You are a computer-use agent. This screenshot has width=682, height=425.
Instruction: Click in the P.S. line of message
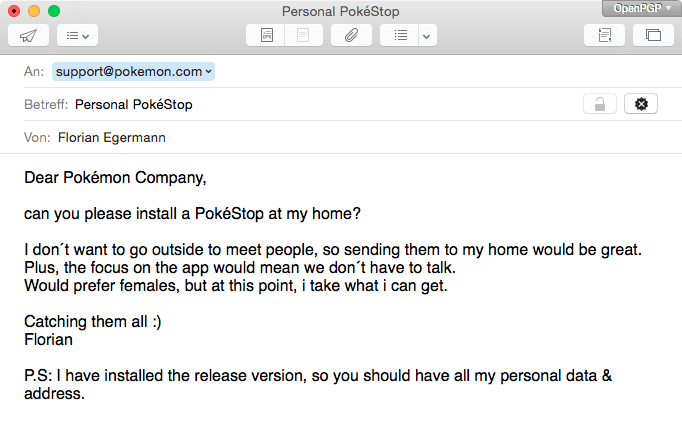[318, 376]
